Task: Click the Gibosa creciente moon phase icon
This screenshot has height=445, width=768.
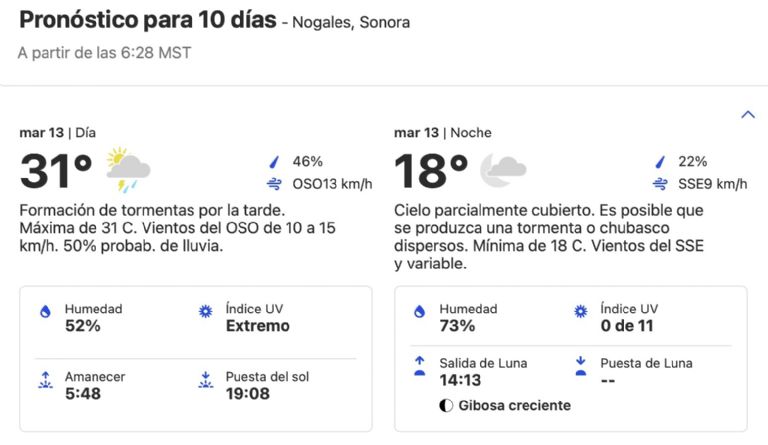Action: coord(446,405)
